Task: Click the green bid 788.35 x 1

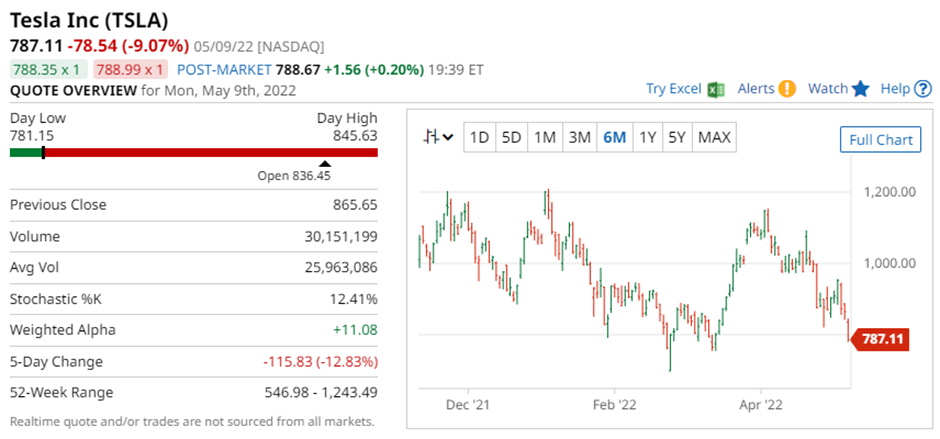Action: (x=49, y=70)
